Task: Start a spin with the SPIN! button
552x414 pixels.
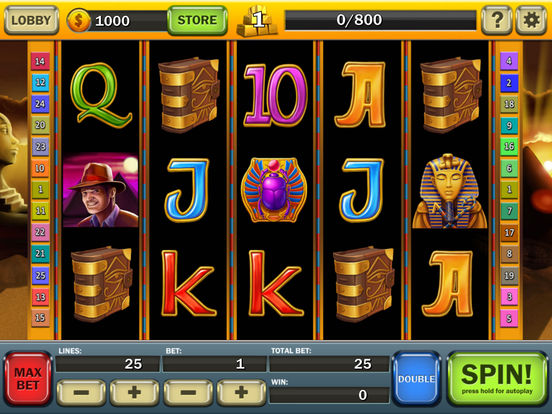Action: pos(497,379)
